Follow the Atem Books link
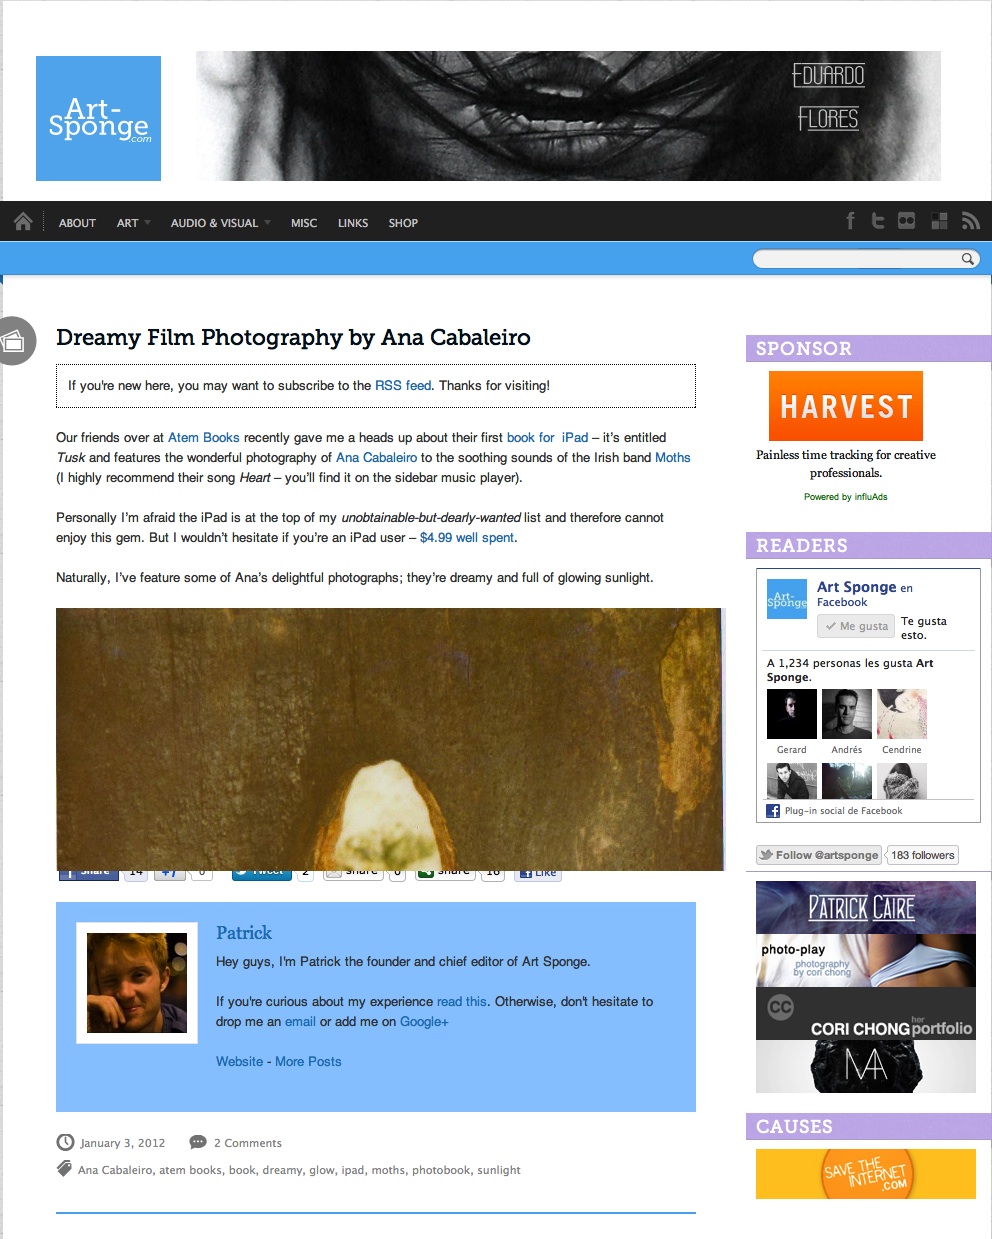This screenshot has width=992, height=1239. [x=204, y=437]
